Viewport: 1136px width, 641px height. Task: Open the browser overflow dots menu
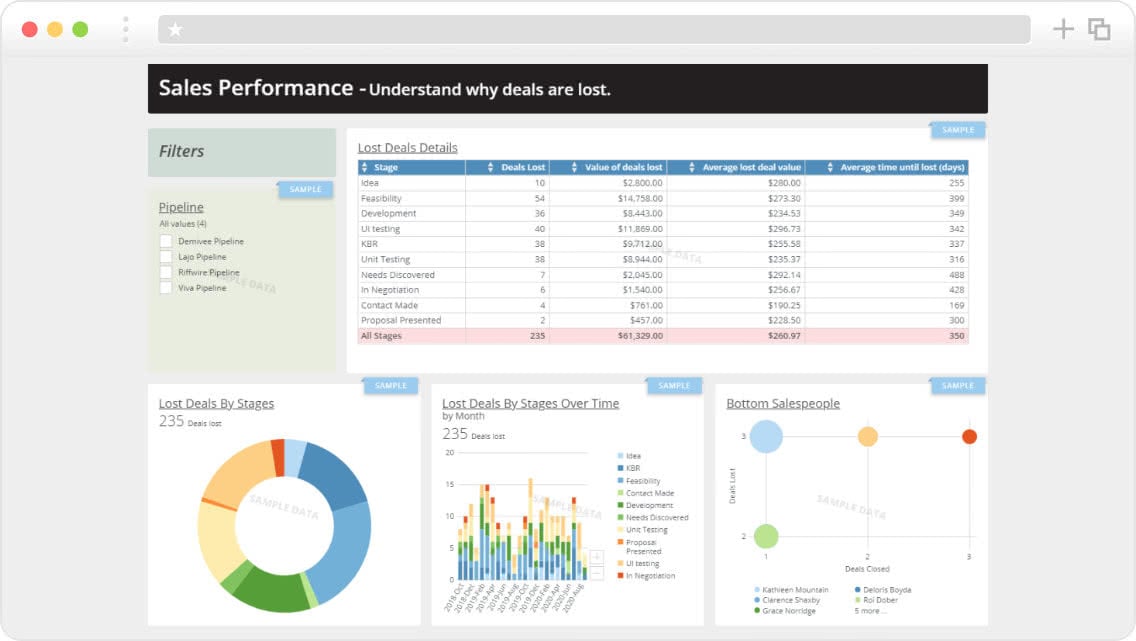[124, 28]
